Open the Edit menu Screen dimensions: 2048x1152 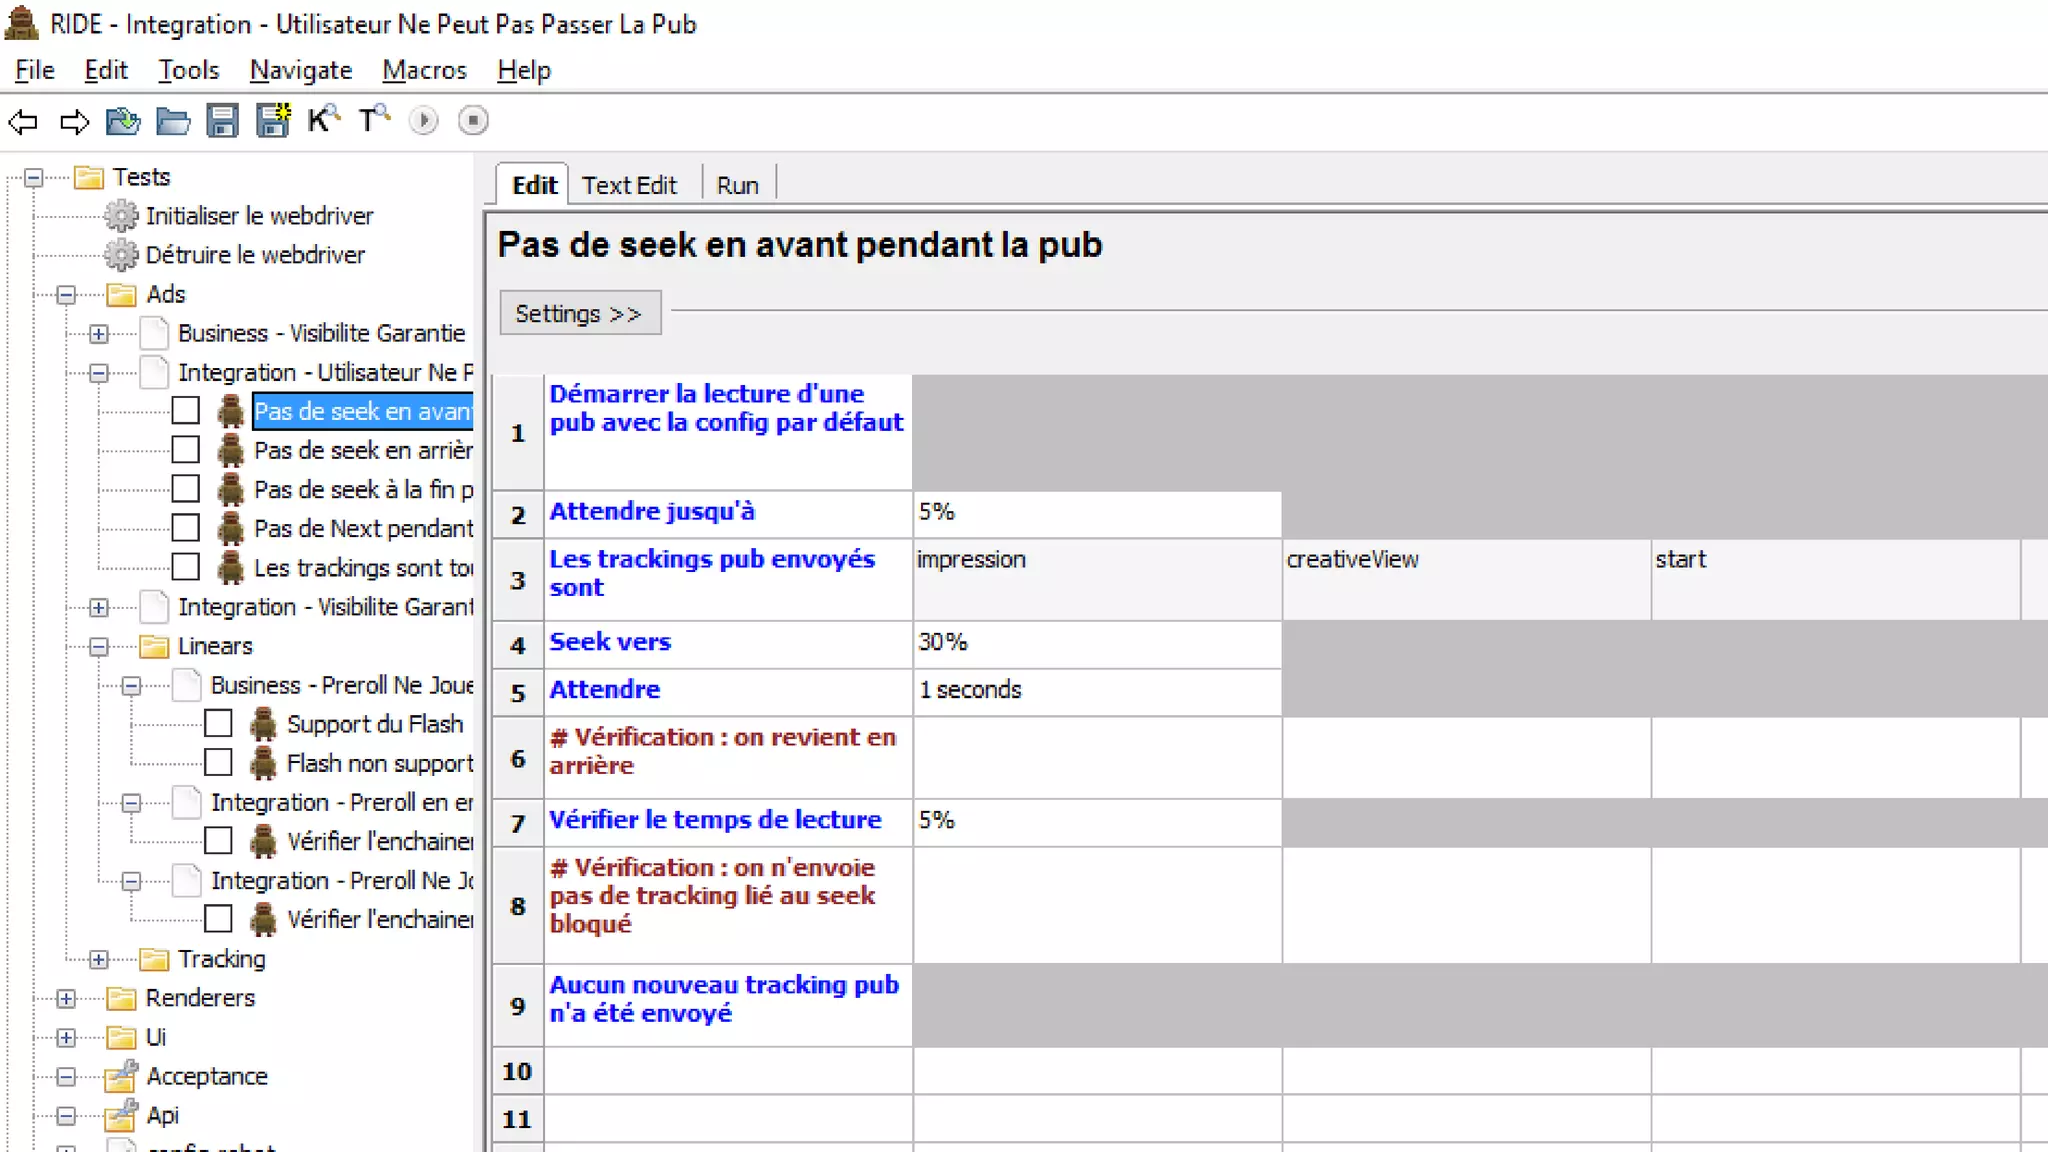(x=106, y=70)
